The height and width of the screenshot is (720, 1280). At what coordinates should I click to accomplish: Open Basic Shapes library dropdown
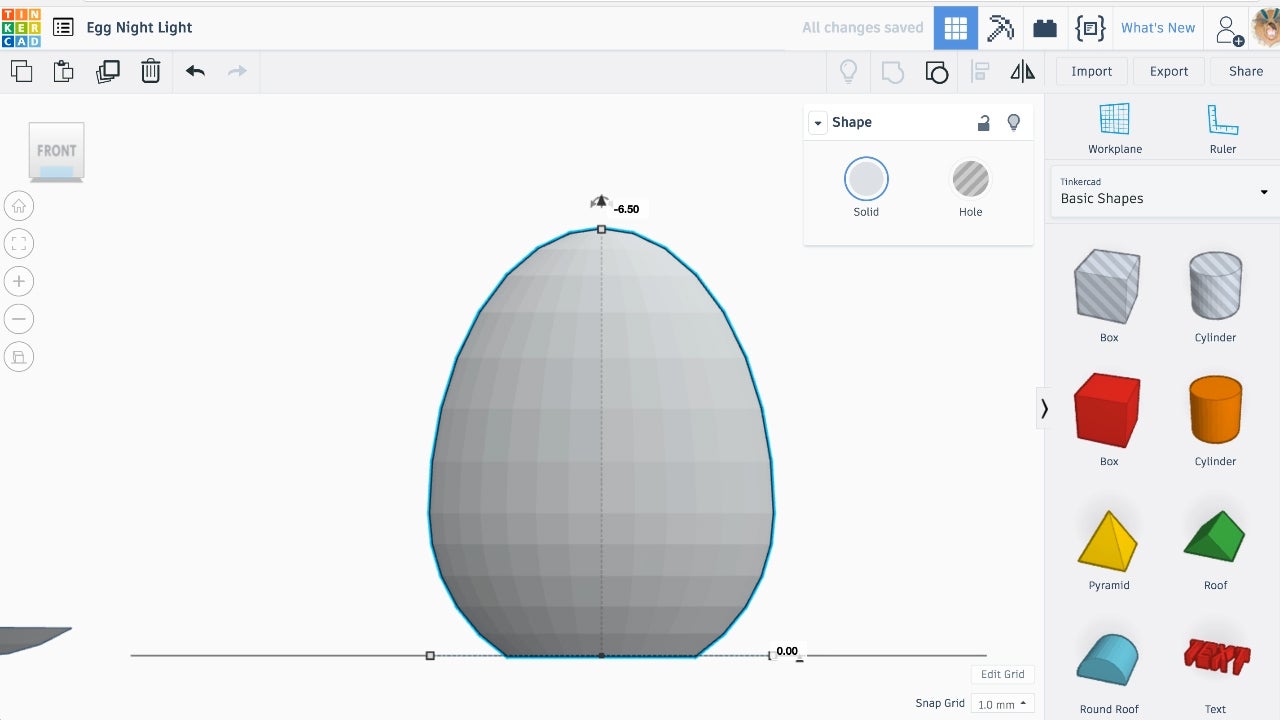click(x=1164, y=191)
